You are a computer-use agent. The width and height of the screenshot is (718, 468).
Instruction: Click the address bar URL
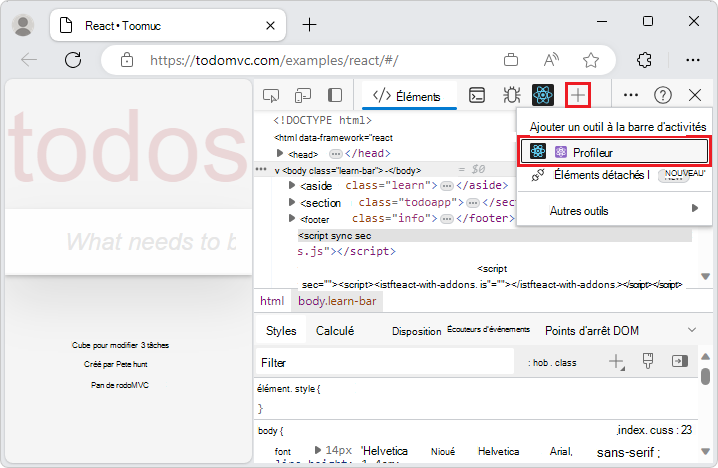(x=274, y=60)
